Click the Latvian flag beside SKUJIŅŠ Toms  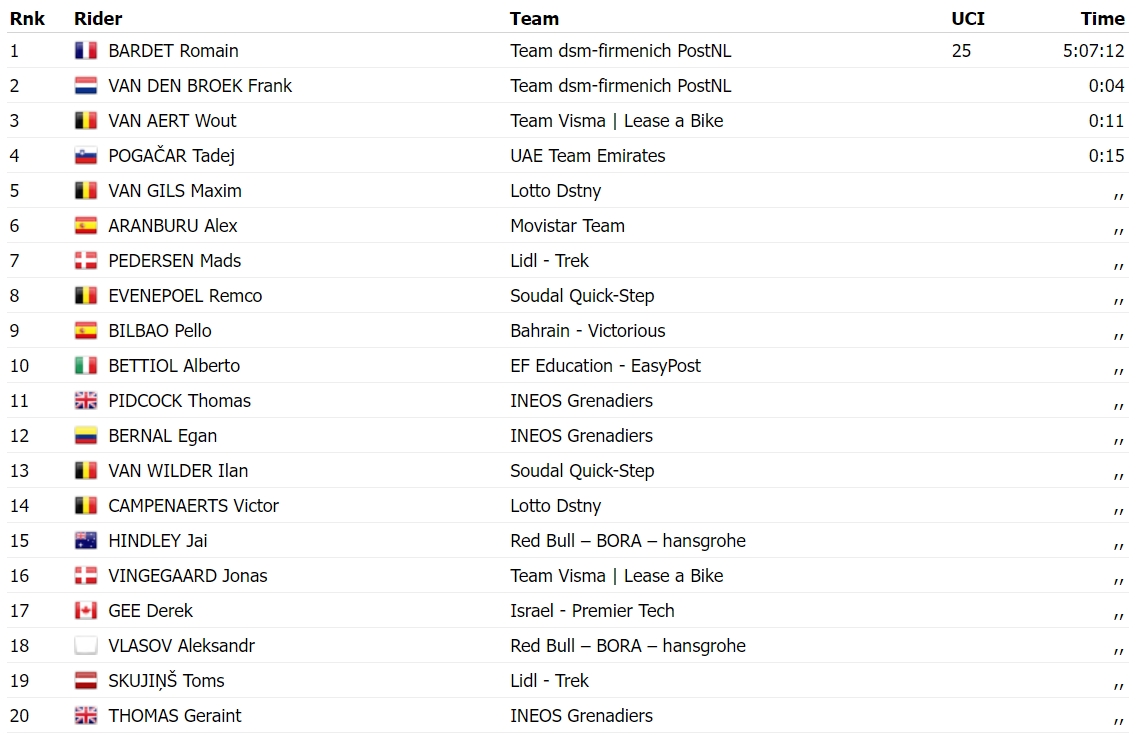[x=85, y=681]
